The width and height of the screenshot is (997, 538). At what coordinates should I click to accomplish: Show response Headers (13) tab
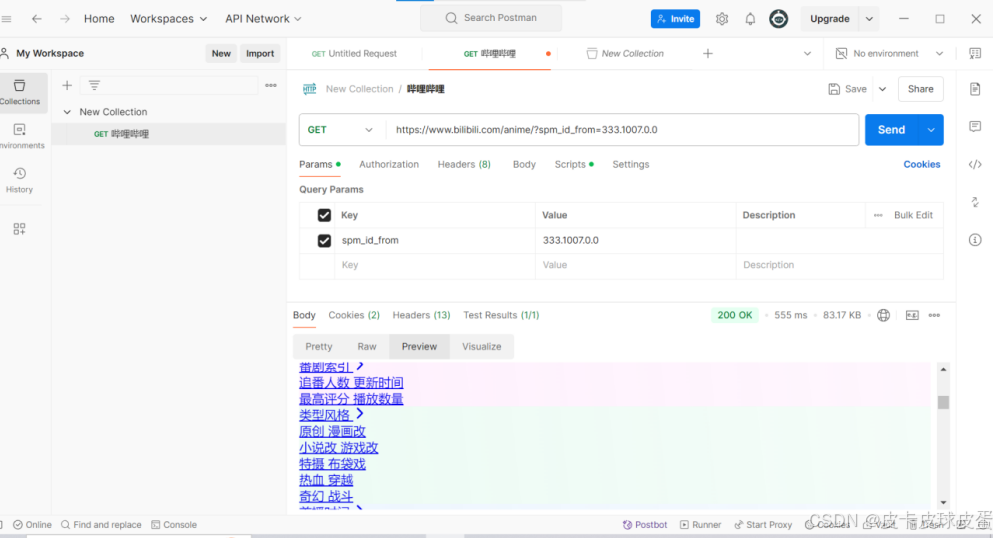click(422, 315)
